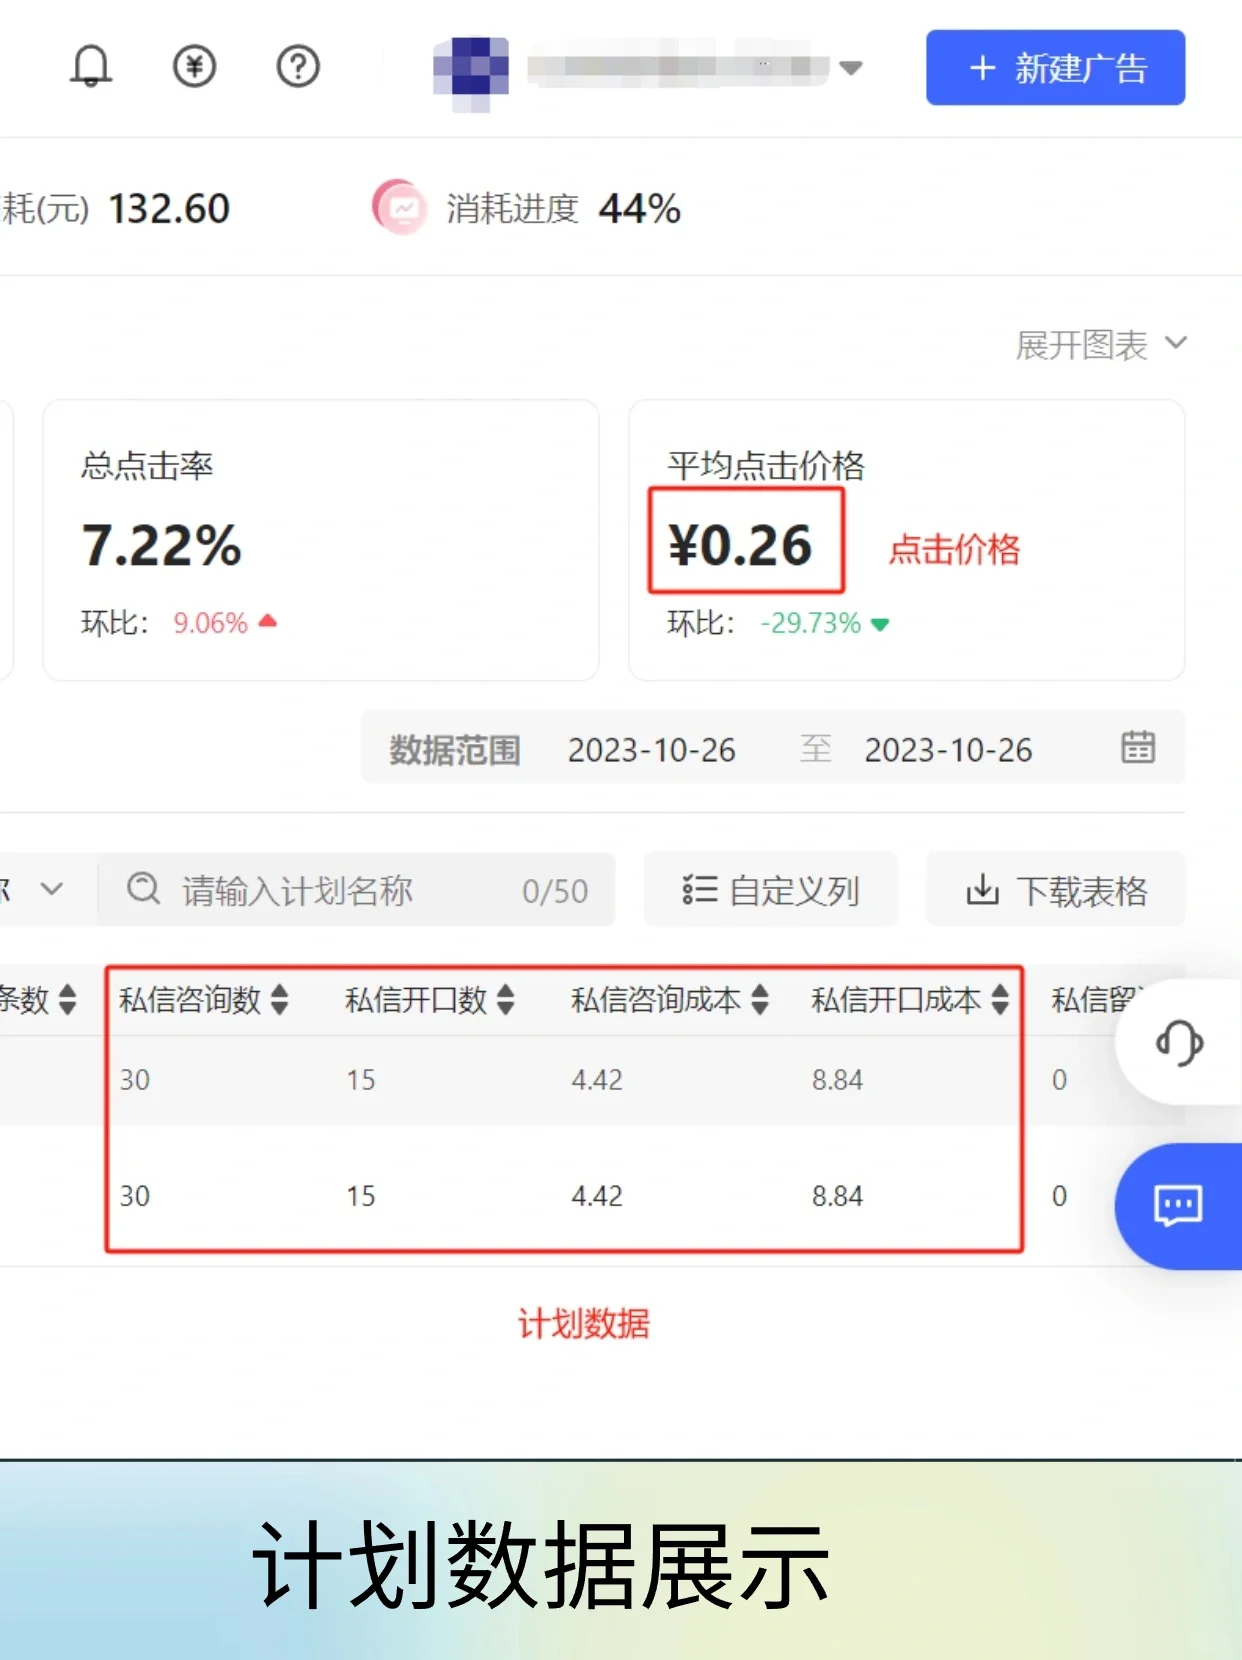Open the blue chat message bubble

(1178, 1206)
